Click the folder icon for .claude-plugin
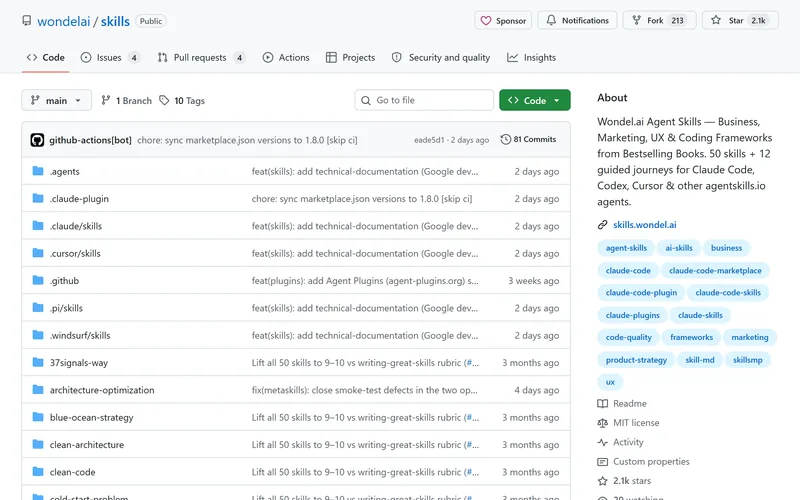 (38, 198)
